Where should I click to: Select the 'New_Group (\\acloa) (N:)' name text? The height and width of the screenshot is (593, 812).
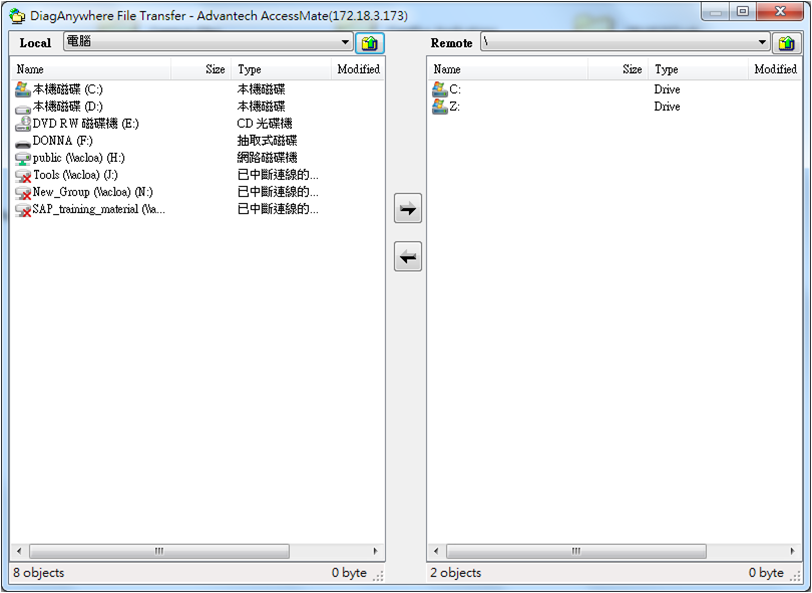93,192
